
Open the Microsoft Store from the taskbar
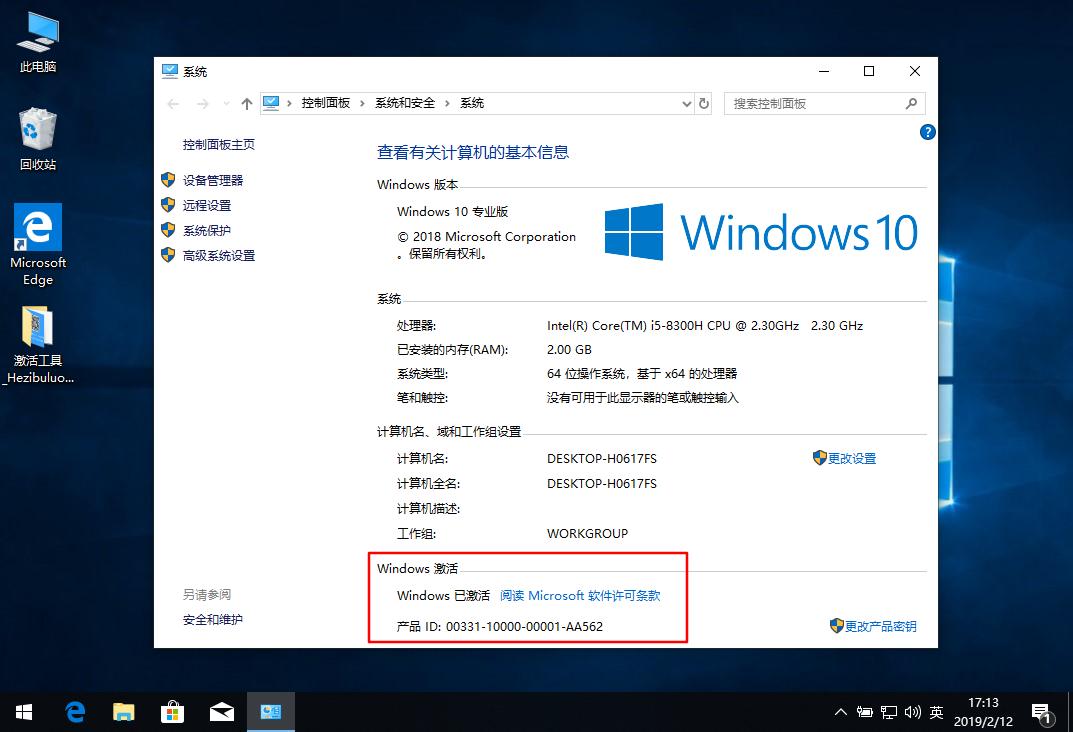(x=173, y=711)
